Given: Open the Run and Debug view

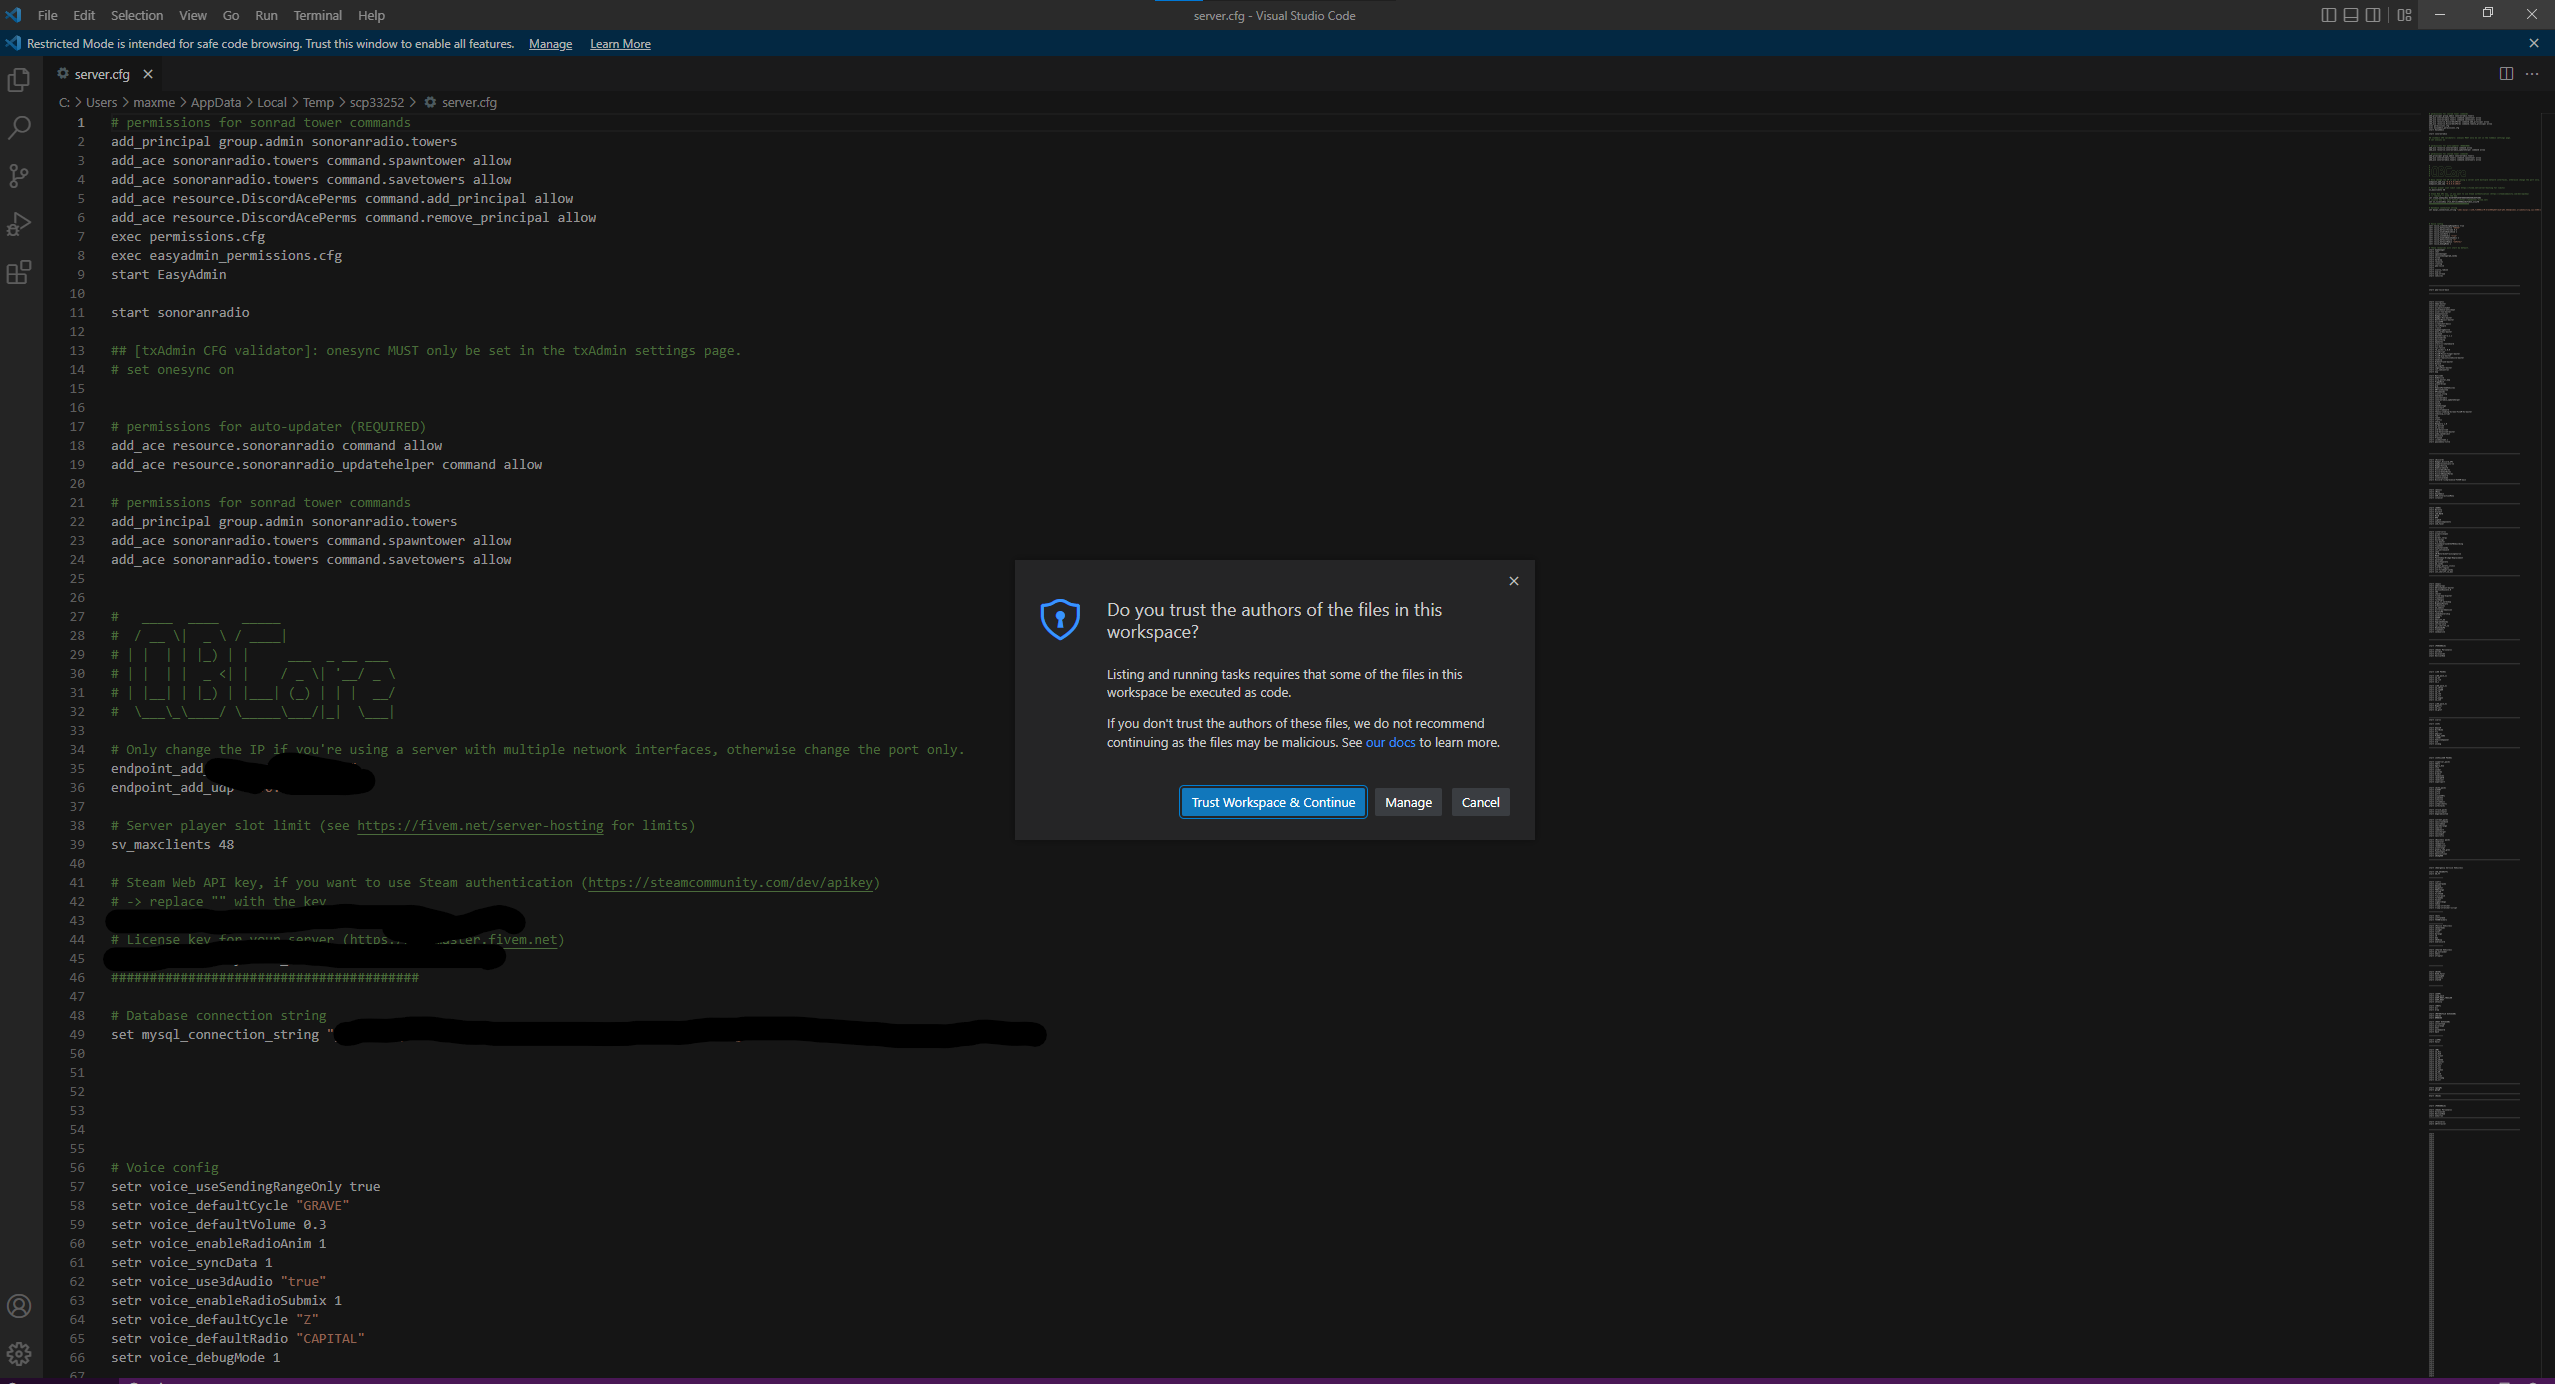Looking at the screenshot, I should click(x=19, y=224).
